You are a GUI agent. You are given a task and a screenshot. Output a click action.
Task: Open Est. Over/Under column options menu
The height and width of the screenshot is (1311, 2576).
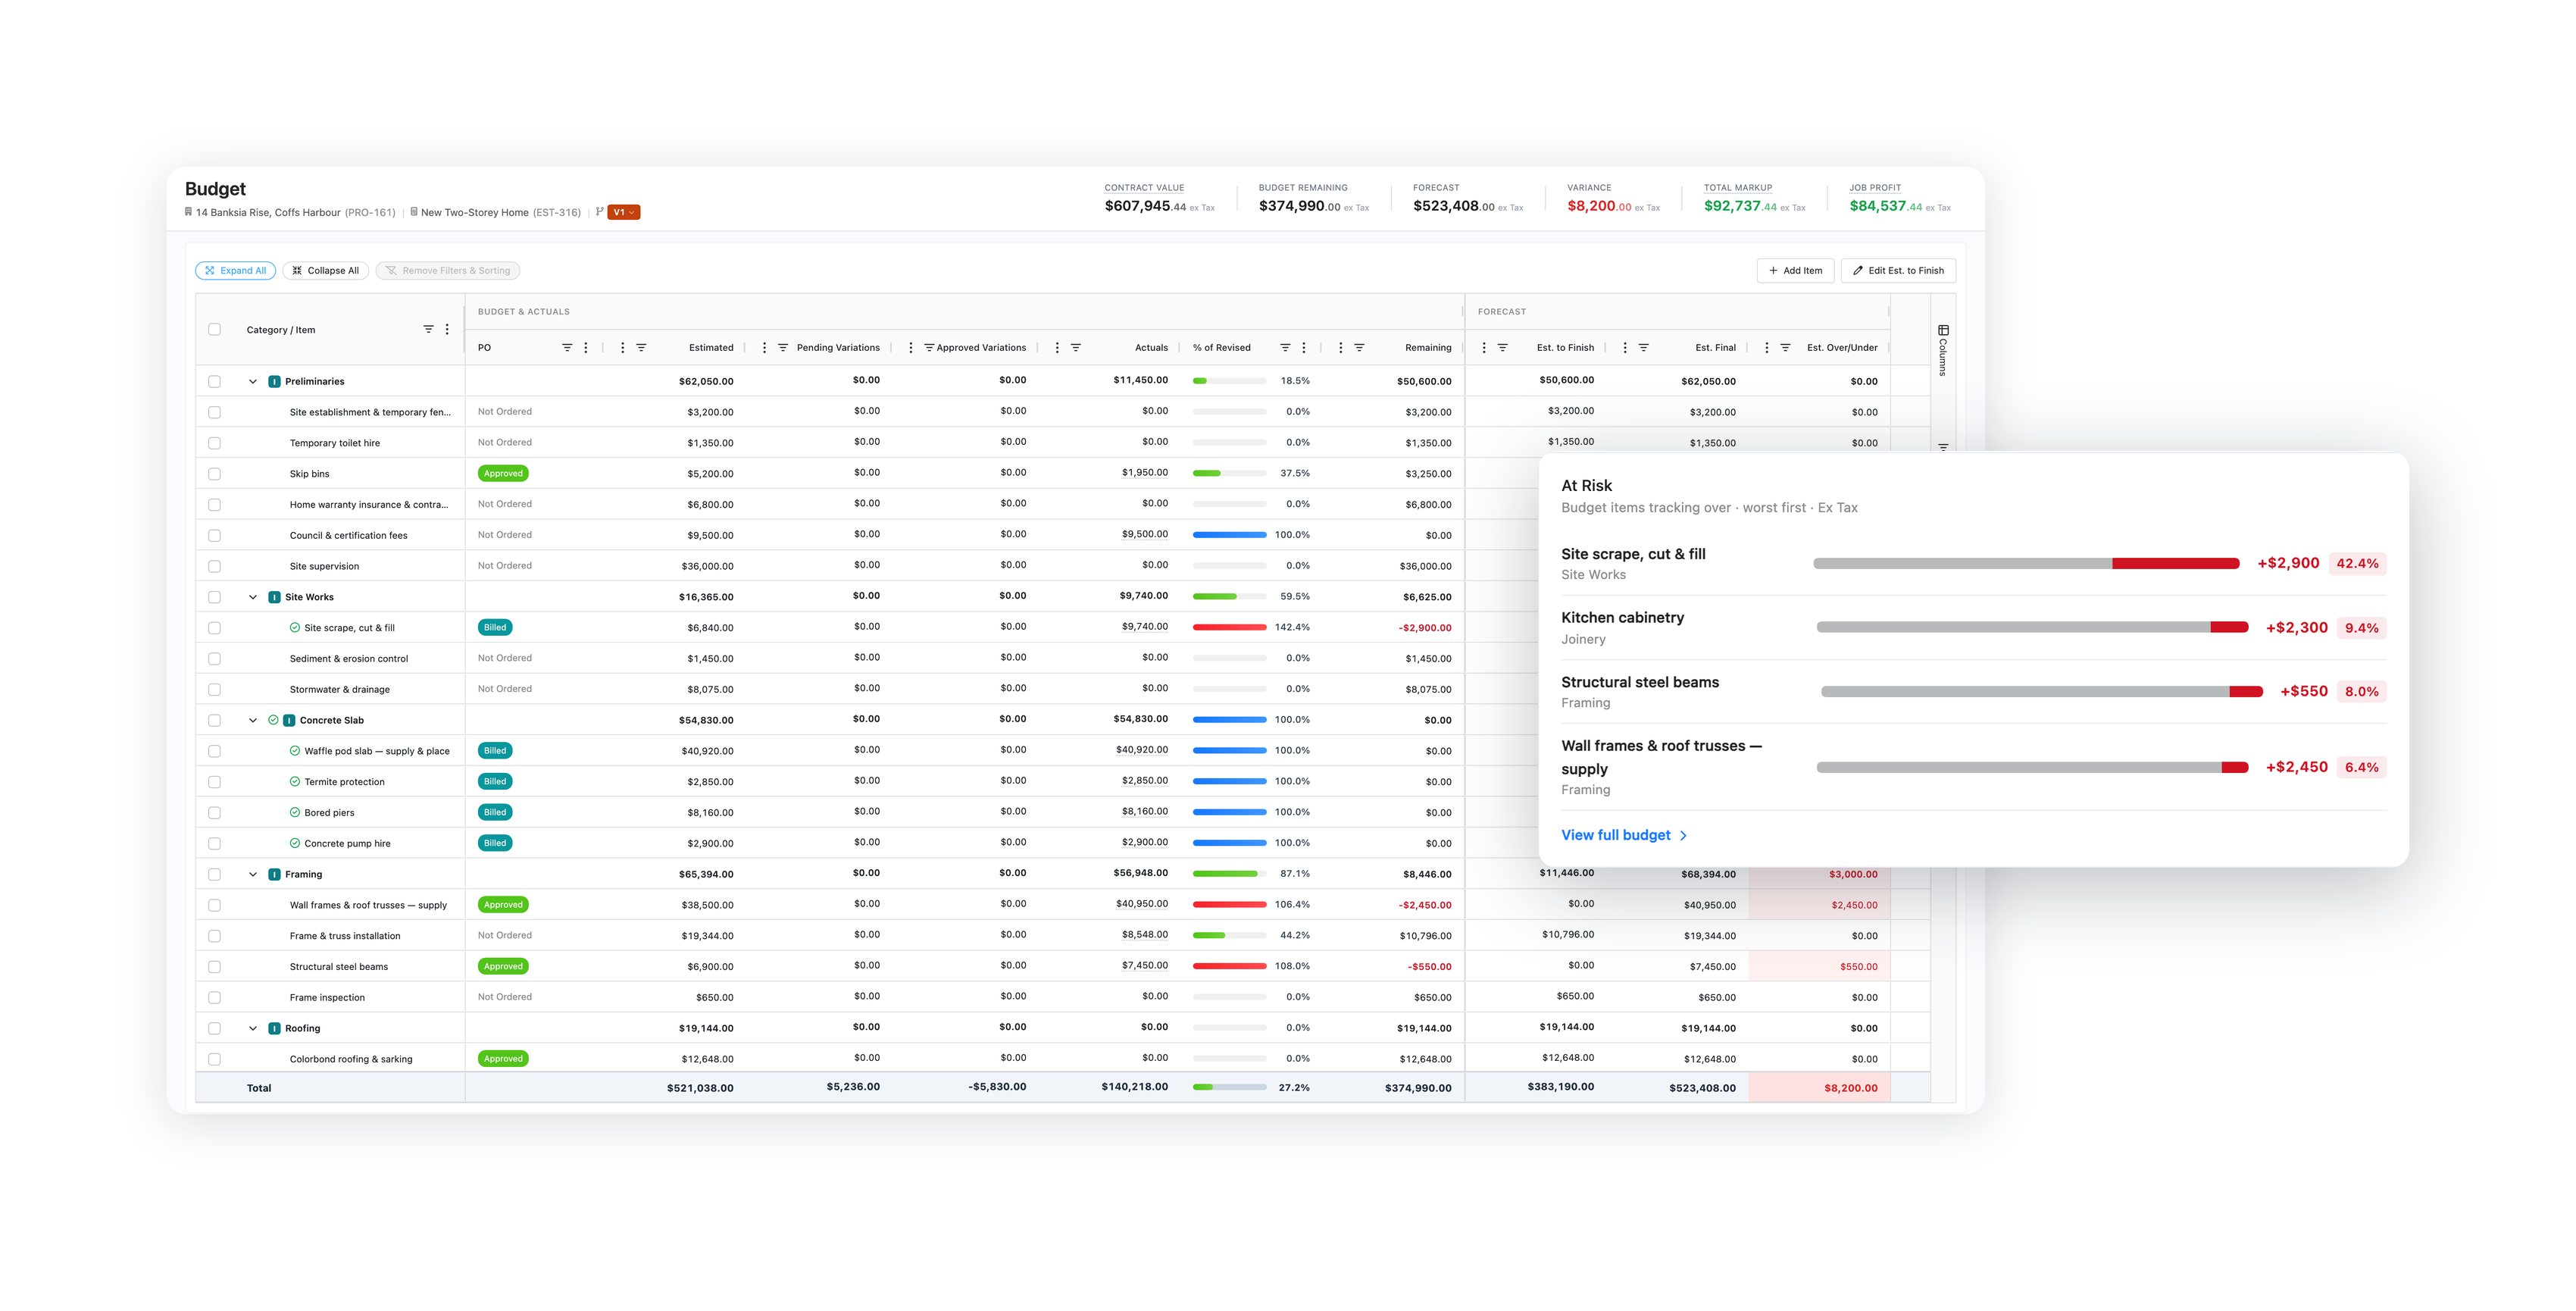[1766, 347]
